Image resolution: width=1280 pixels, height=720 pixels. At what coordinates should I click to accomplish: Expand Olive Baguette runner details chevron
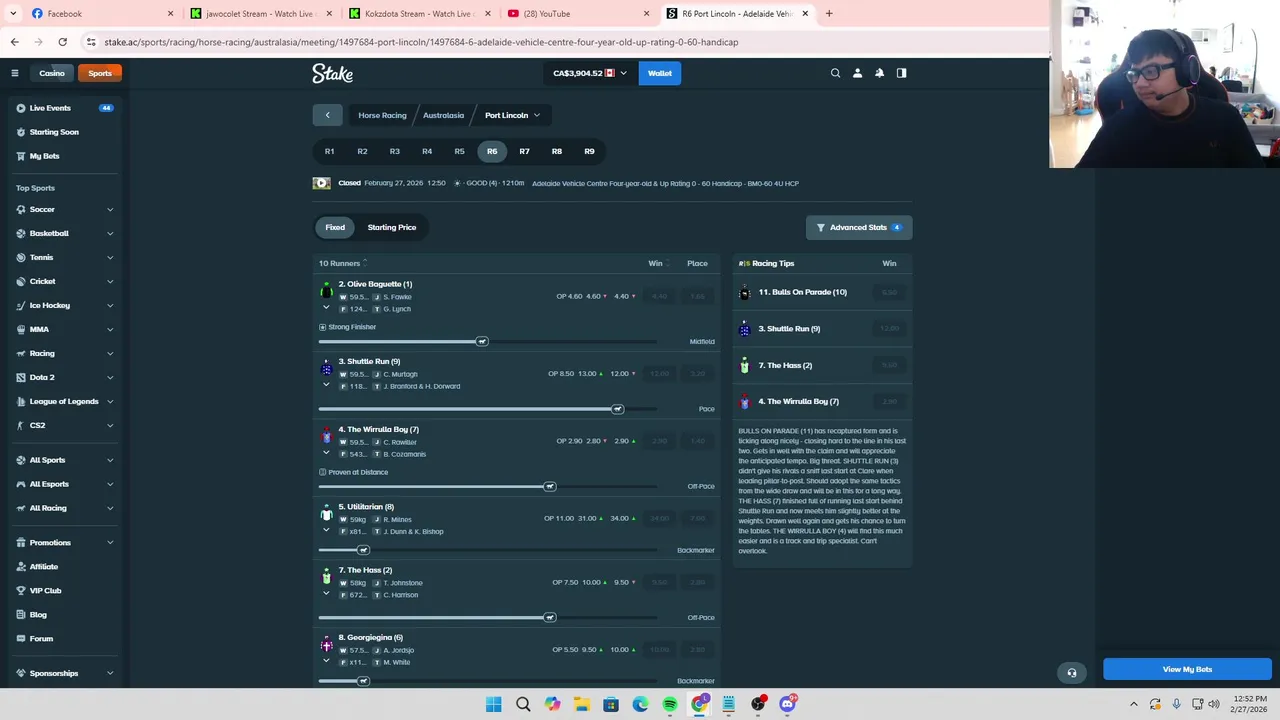point(326,307)
